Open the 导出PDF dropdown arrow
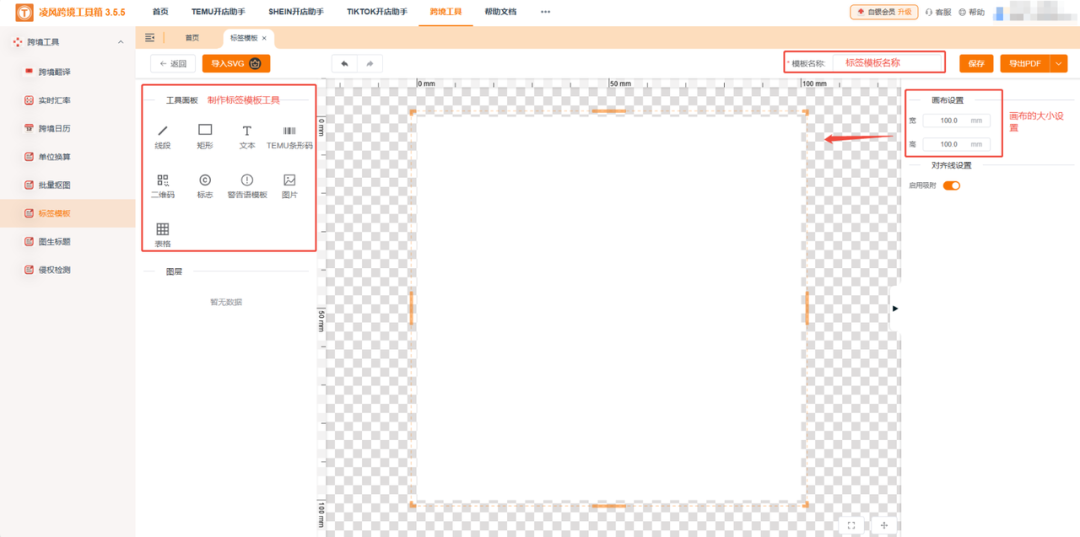Viewport: 1080px width, 537px height. coord(1059,63)
